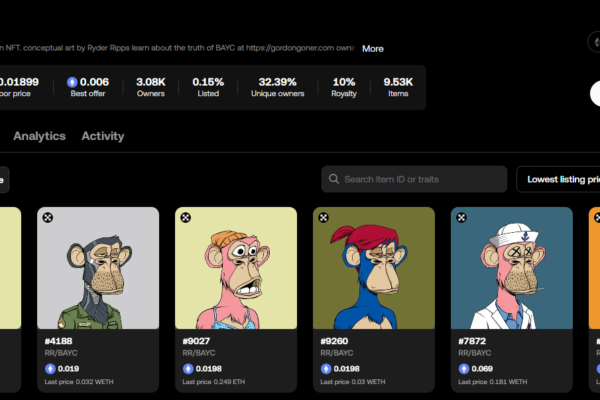Click the badge icon on item #7872
Viewport: 600px width, 400px height.
tap(462, 217)
